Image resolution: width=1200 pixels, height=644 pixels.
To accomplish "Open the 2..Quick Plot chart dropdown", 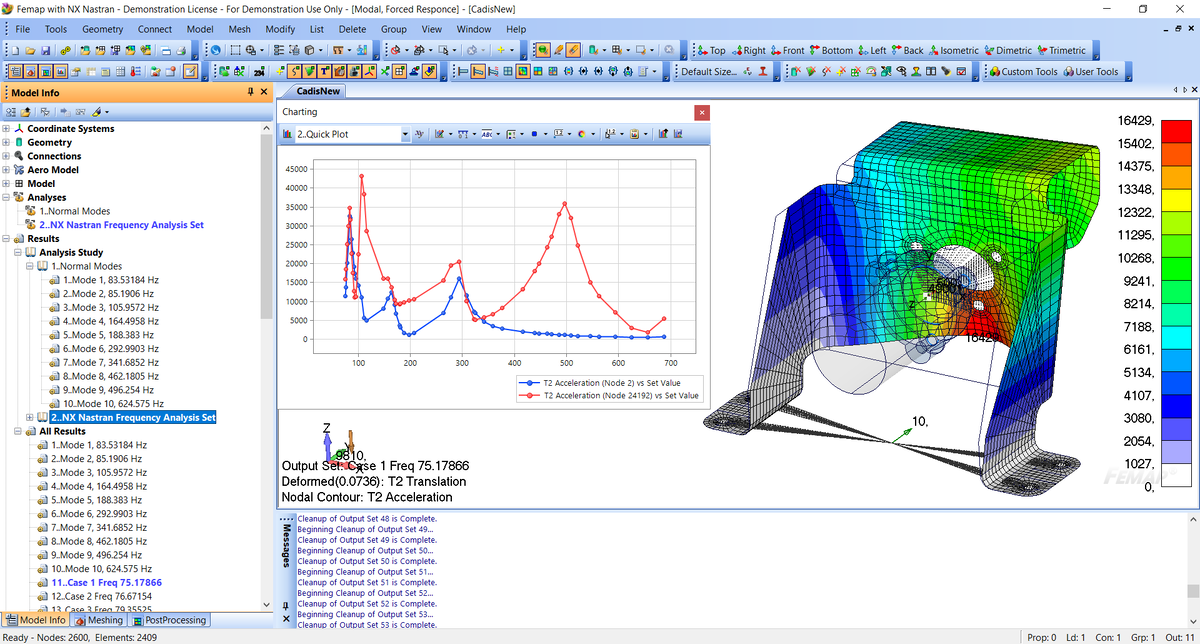I will [x=405, y=133].
